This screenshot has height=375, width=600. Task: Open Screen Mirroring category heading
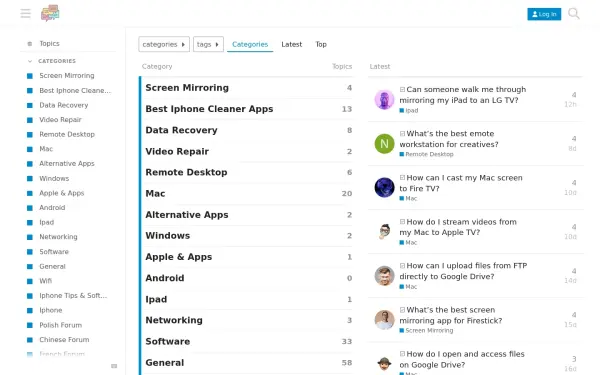point(187,88)
